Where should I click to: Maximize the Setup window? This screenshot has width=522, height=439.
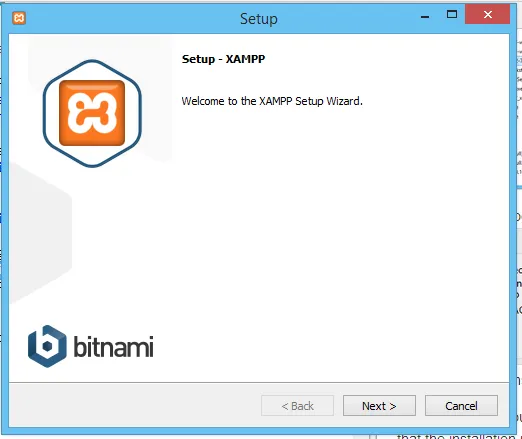tap(452, 14)
